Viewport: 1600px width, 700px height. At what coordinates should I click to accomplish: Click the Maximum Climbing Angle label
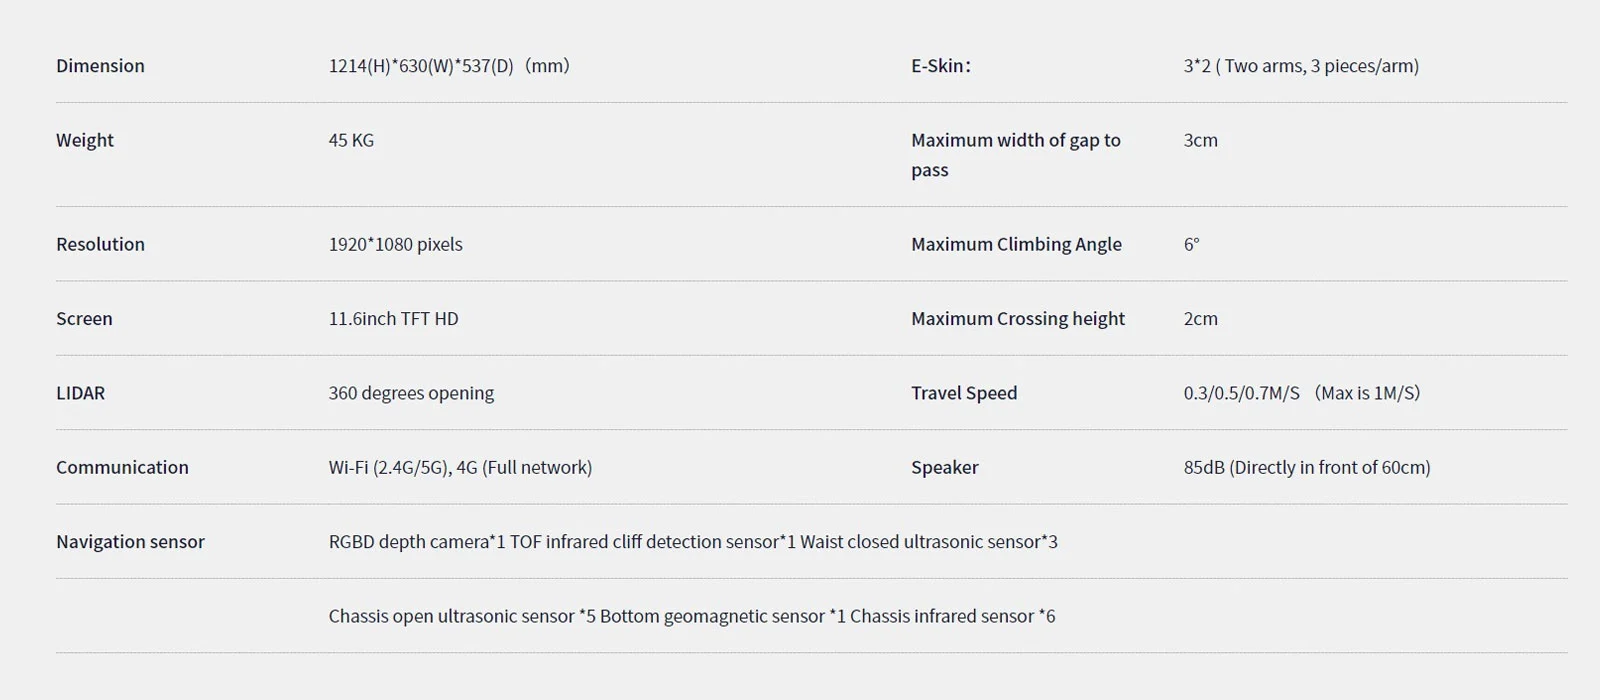pos(1016,244)
